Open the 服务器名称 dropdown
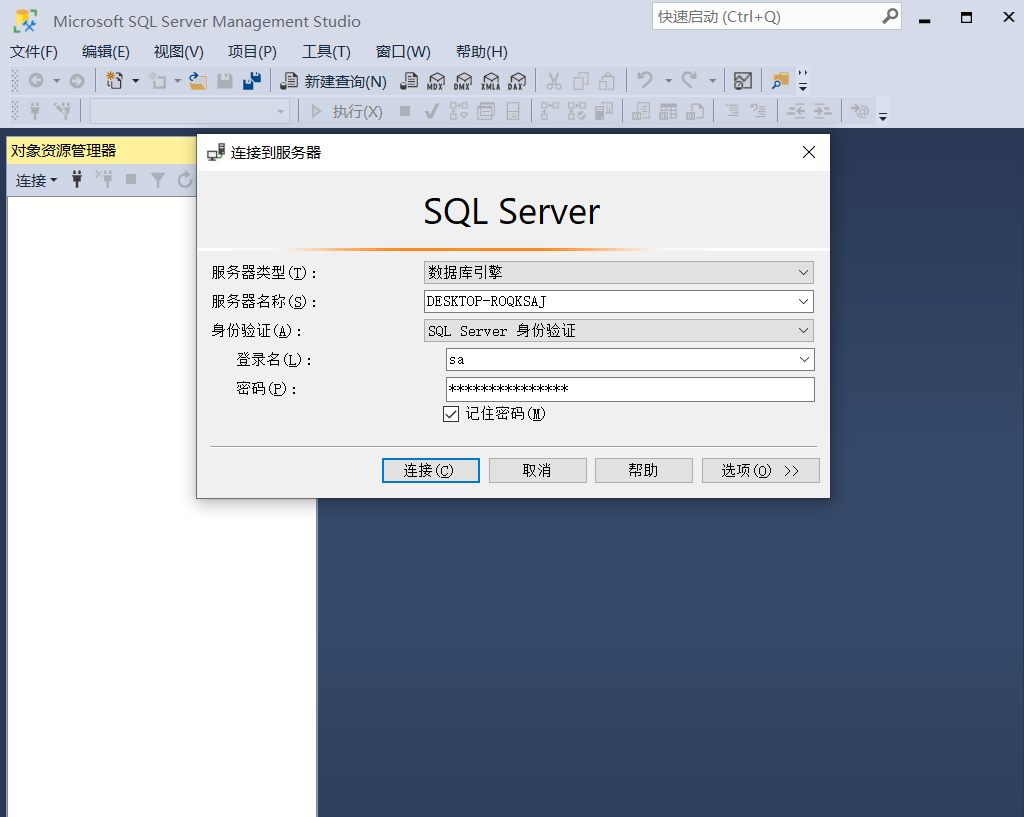Screen dimensions: 1024x817 (x=803, y=301)
